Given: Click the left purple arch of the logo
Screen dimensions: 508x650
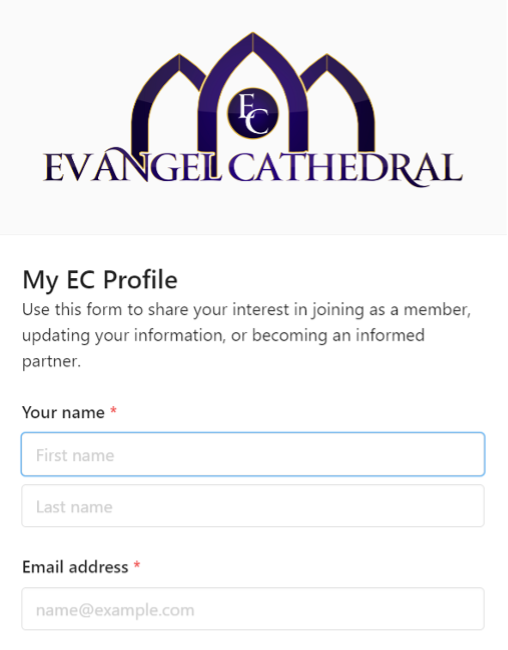Looking at the screenshot, I should (x=166, y=104).
